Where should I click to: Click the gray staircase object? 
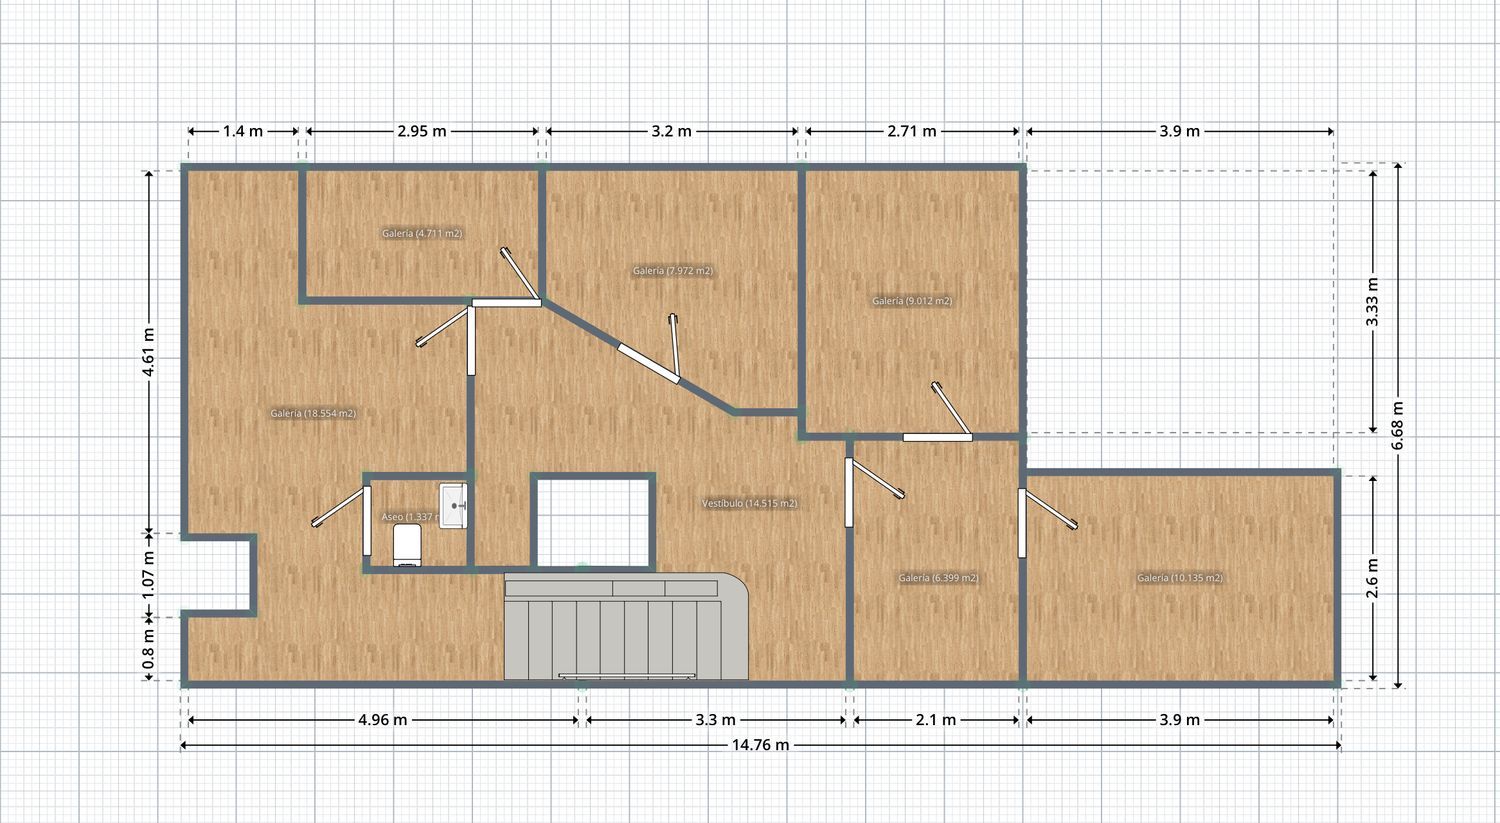click(x=626, y=627)
